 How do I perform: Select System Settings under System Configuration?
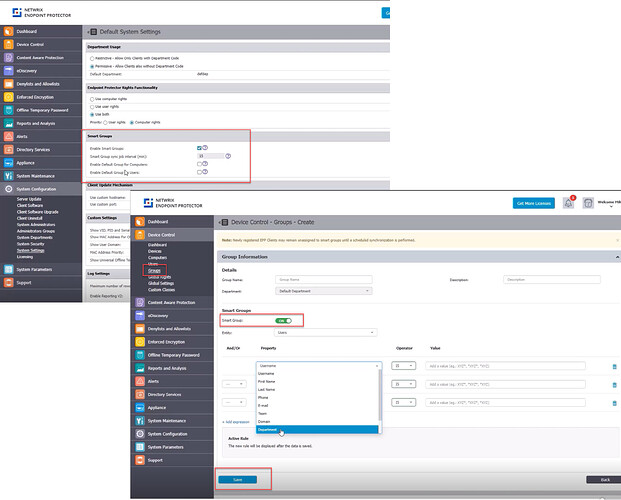click(30, 250)
